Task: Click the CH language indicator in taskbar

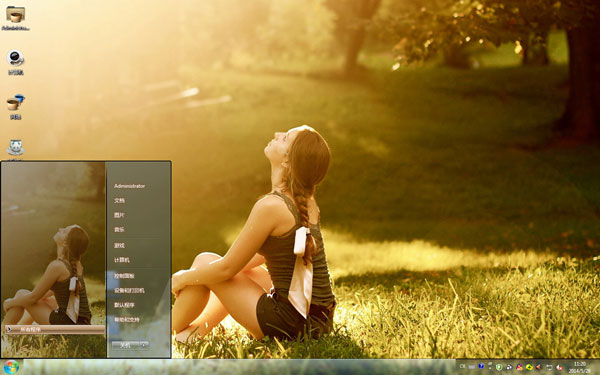Action: 462,366
